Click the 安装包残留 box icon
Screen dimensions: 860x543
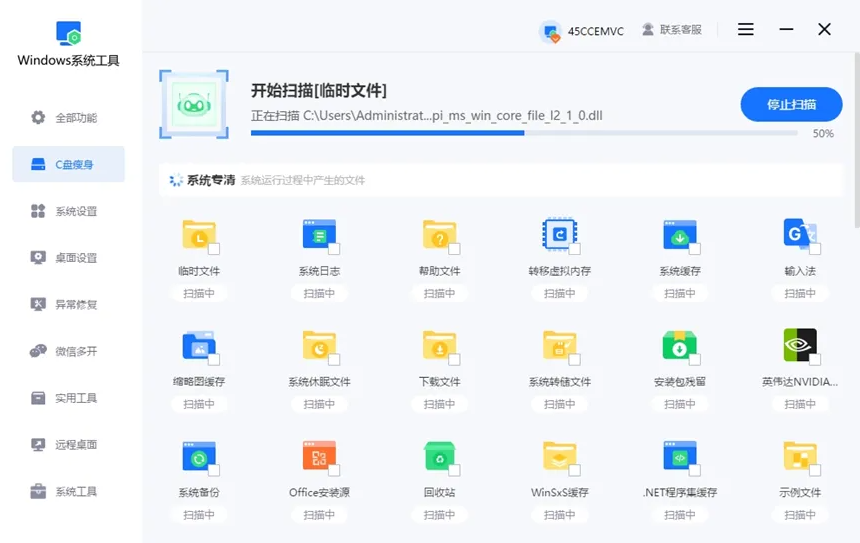coord(680,346)
